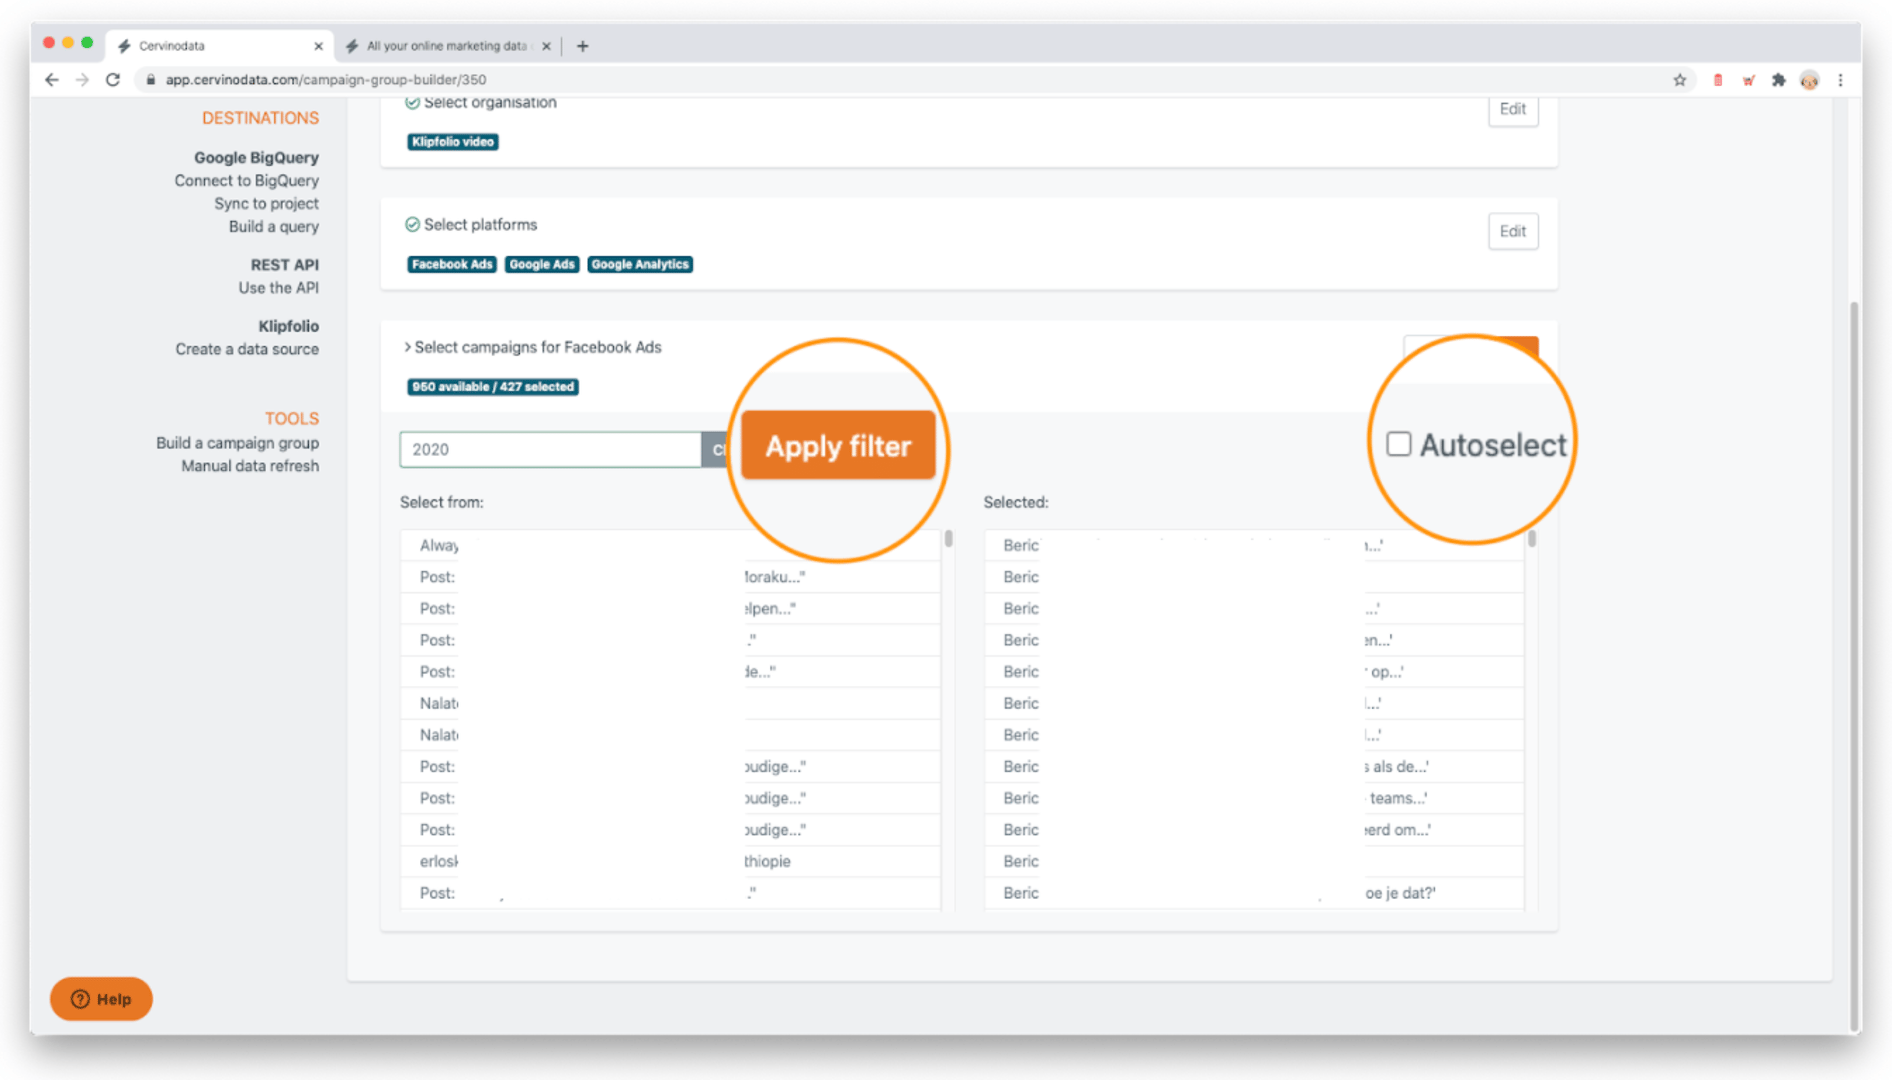
Task: Open the Facebook Ads platform tag
Action: 451,264
